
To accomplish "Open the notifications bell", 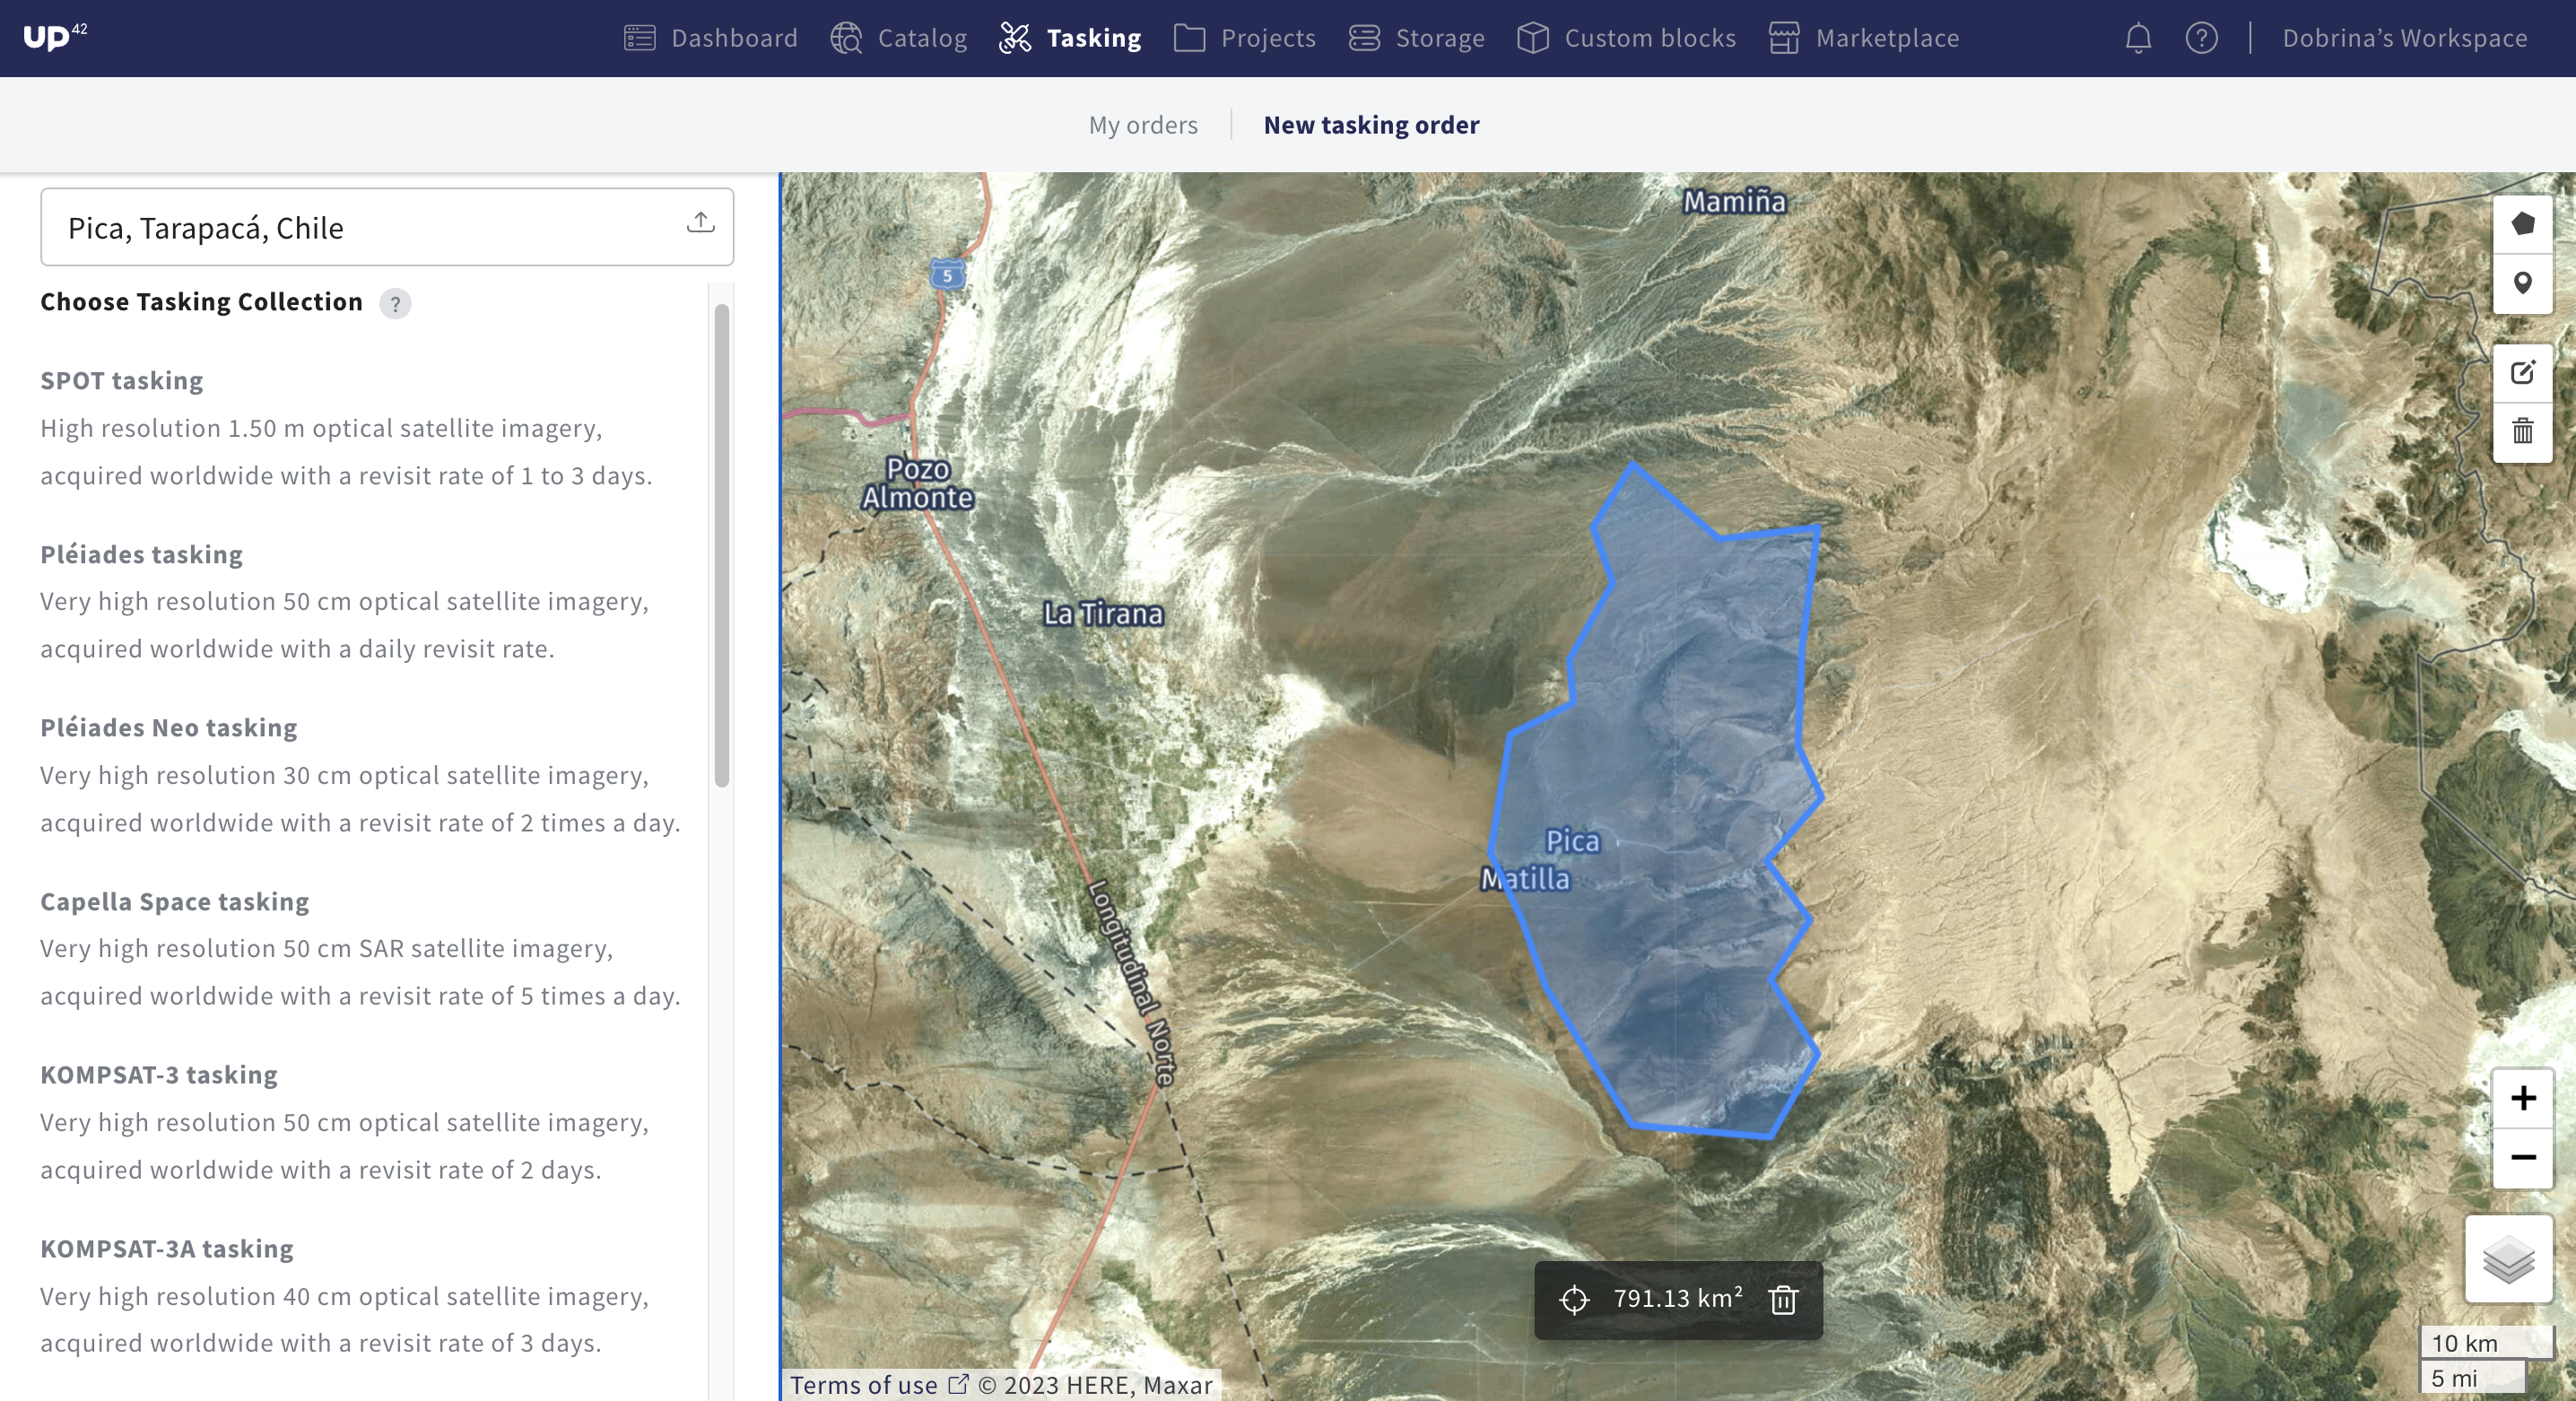I will click(2138, 38).
